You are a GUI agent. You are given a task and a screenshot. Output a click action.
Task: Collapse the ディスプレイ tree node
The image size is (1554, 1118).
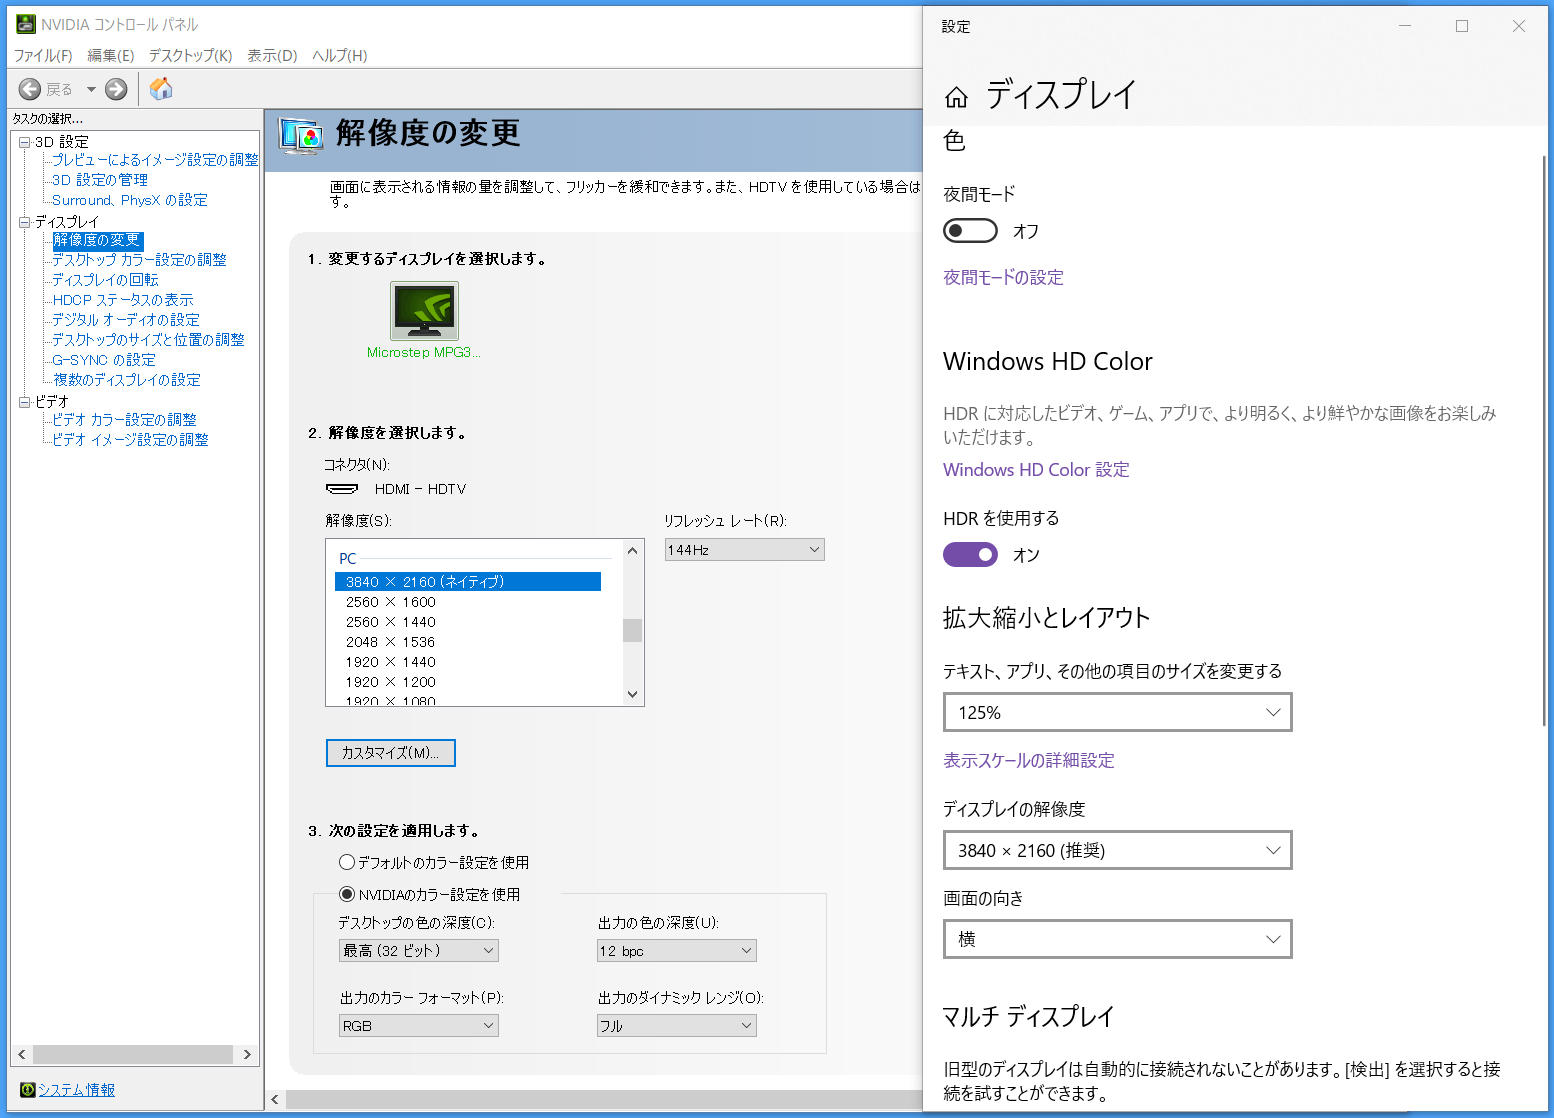pos(25,222)
